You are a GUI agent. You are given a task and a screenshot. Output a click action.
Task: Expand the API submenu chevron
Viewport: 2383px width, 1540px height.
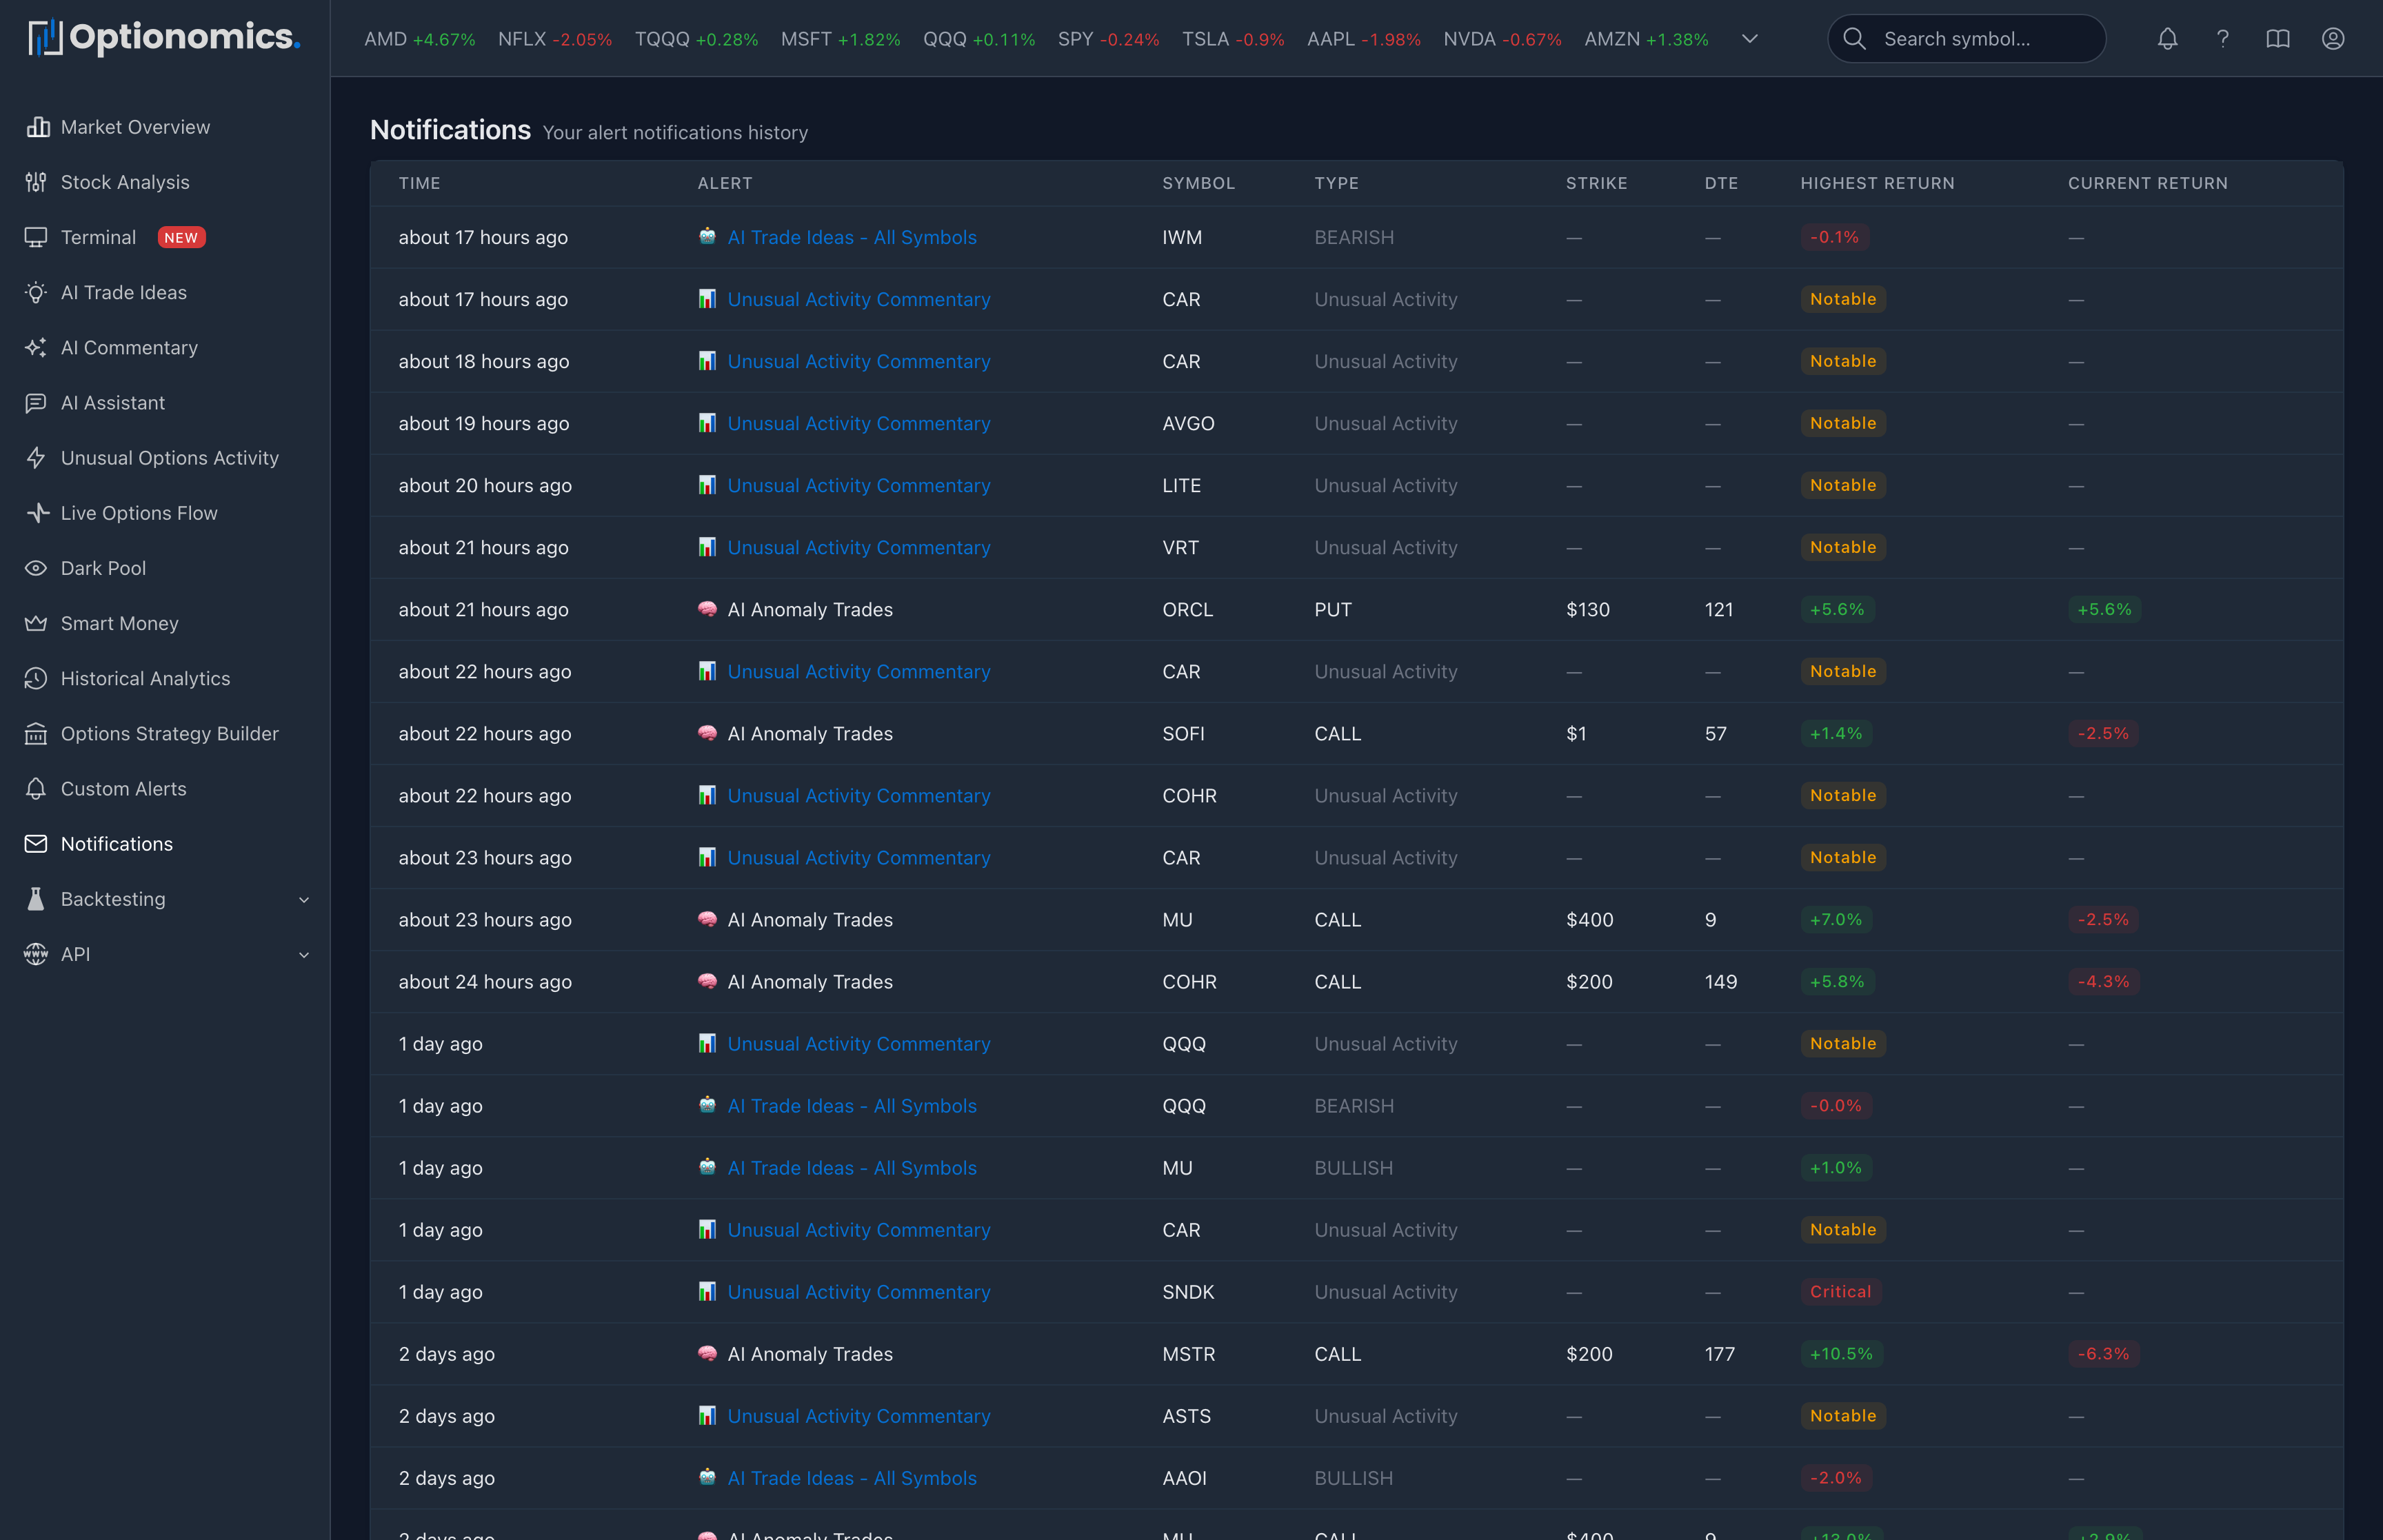tap(304, 955)
